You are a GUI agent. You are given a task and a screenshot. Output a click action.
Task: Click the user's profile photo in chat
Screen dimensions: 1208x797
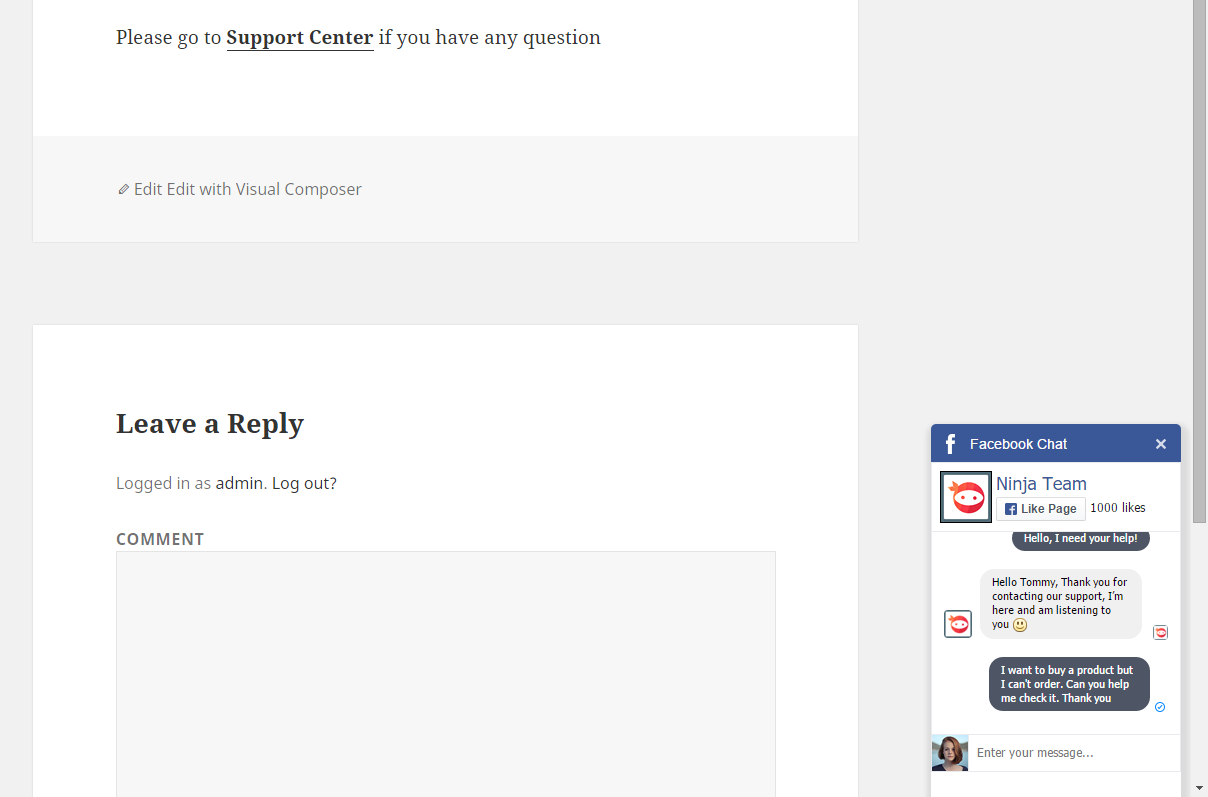[950, 753]
